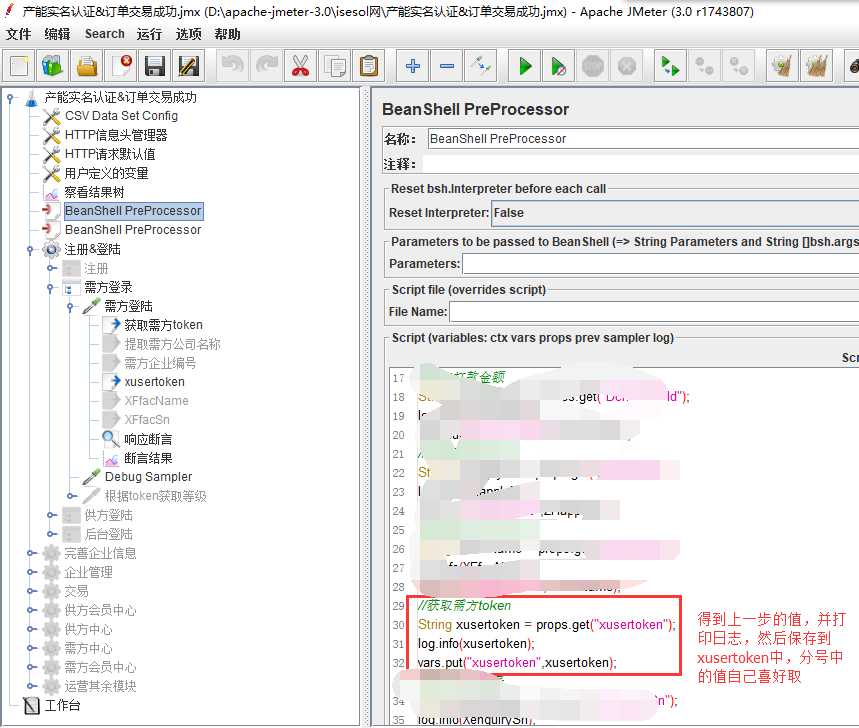859x728 pixels.
Task: Select disabled 提取需方公司名称 element
Action: pyautogui.click(x=172, y=344)
